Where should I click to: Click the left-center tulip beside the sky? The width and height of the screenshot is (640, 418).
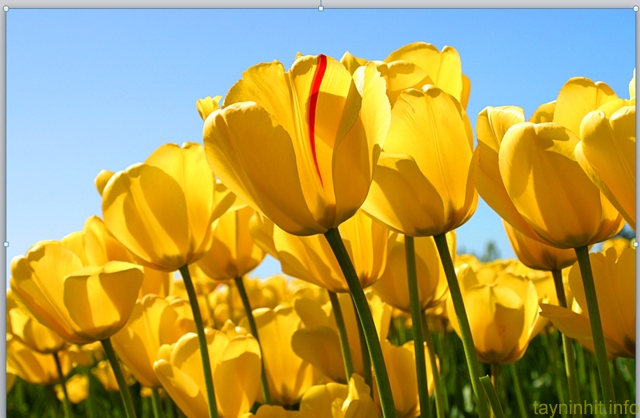[160, 205]
